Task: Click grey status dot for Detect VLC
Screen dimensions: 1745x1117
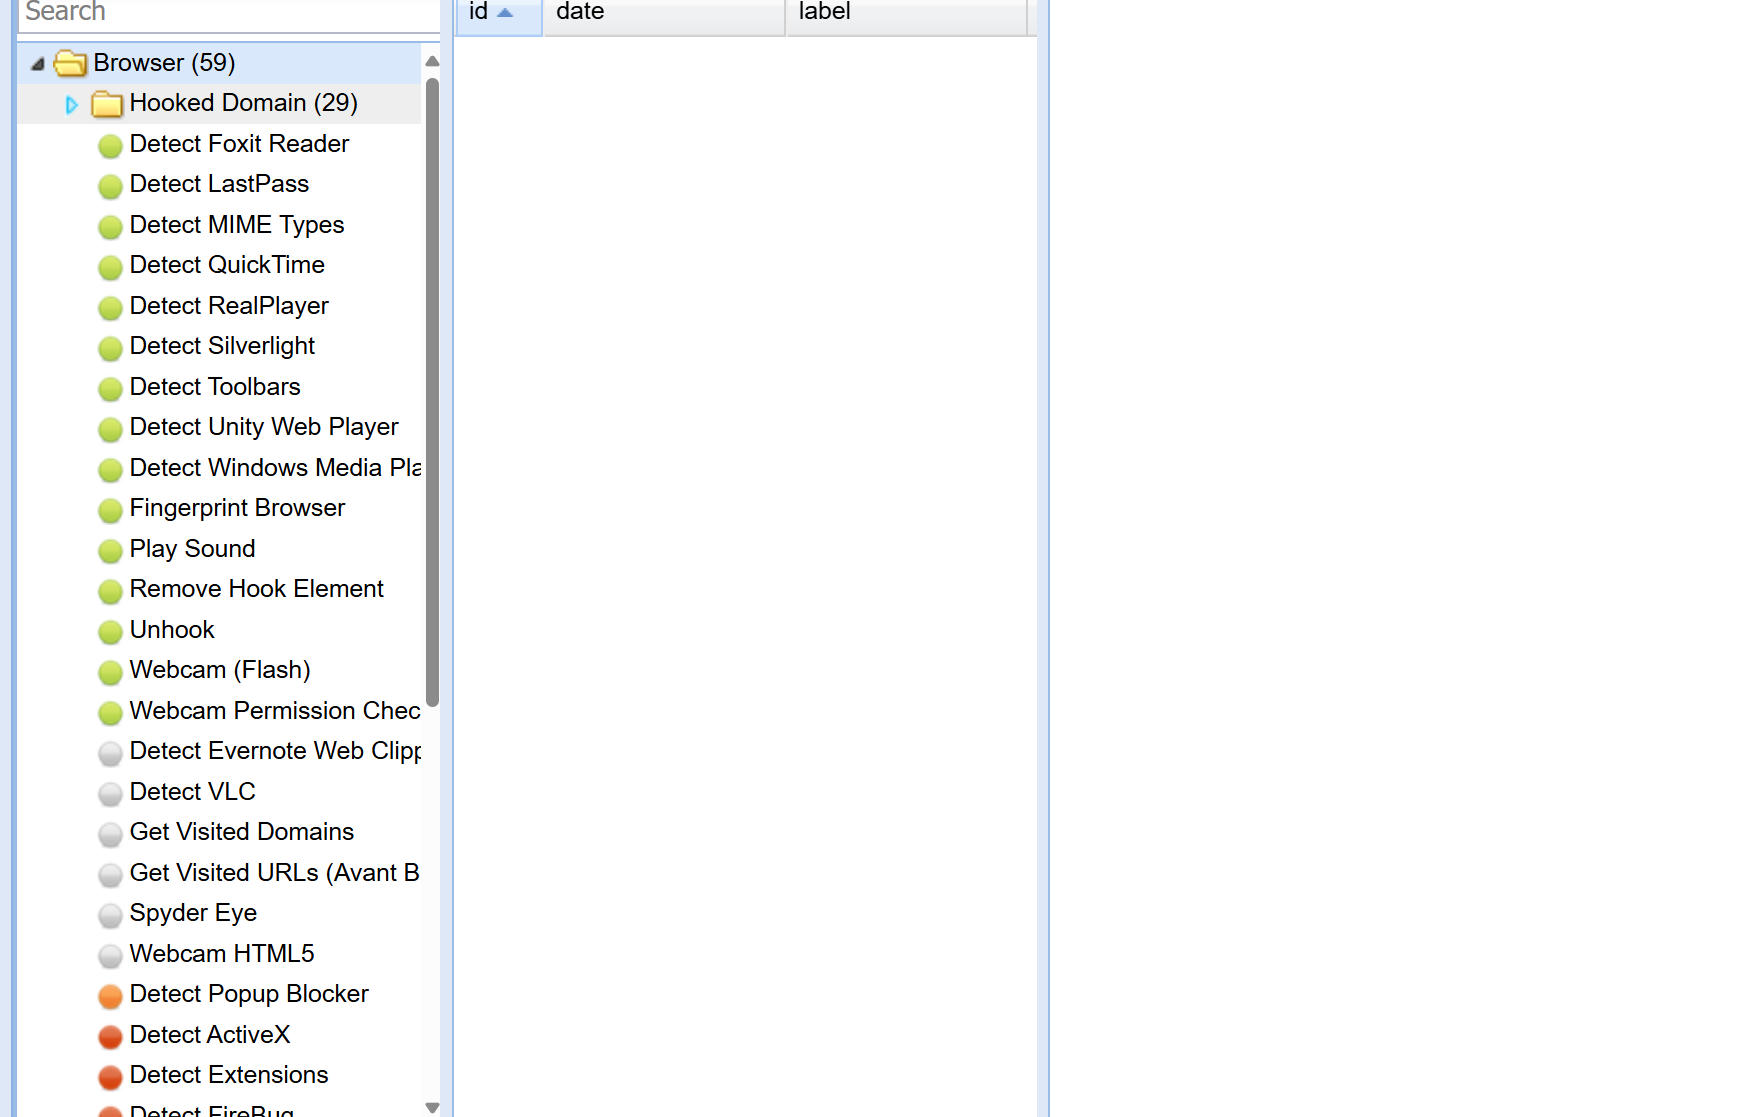Action: (x=111, y=794)
